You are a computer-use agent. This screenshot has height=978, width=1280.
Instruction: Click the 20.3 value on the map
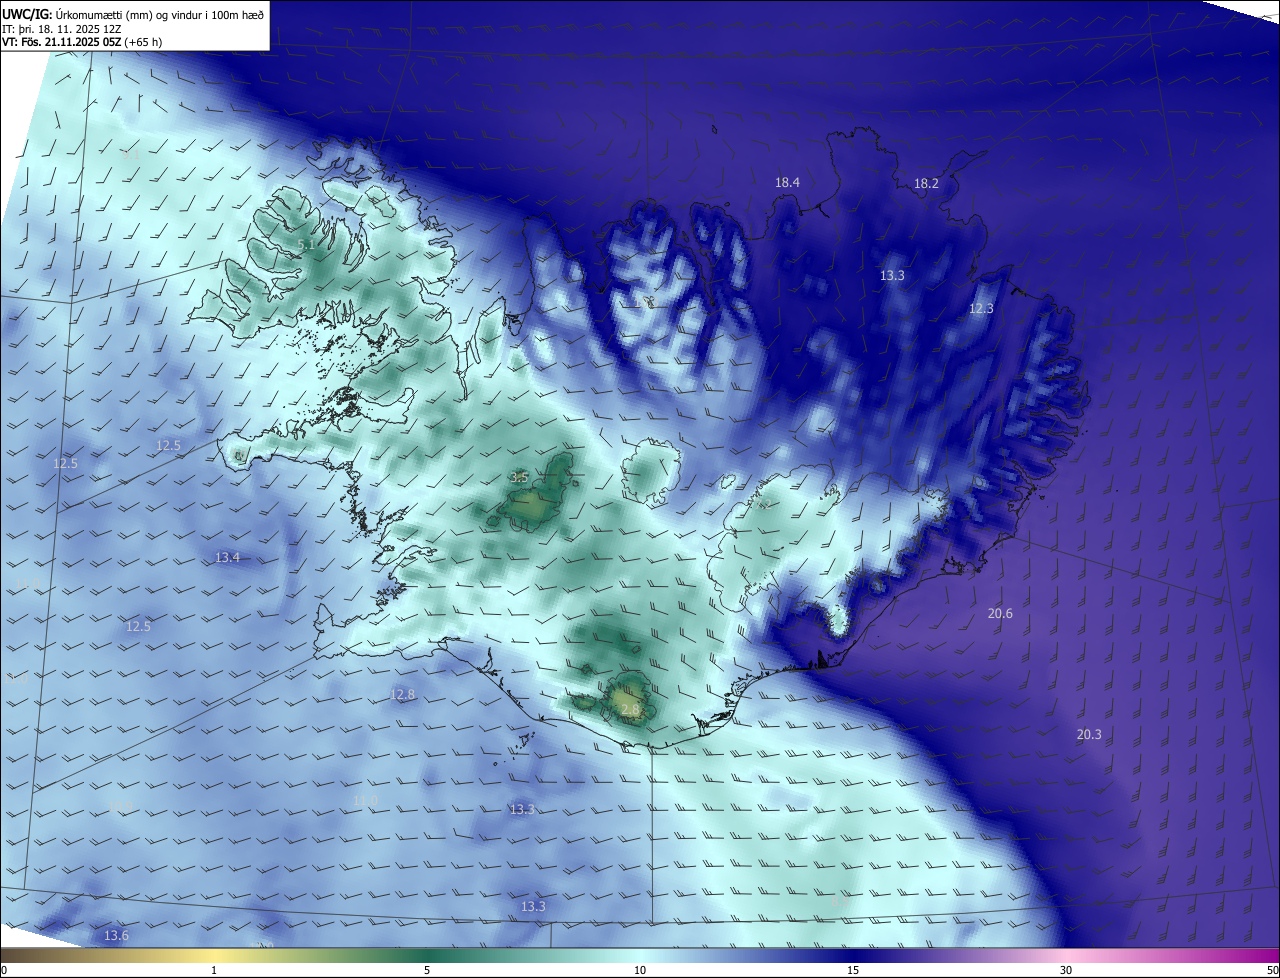point(1089,734)
